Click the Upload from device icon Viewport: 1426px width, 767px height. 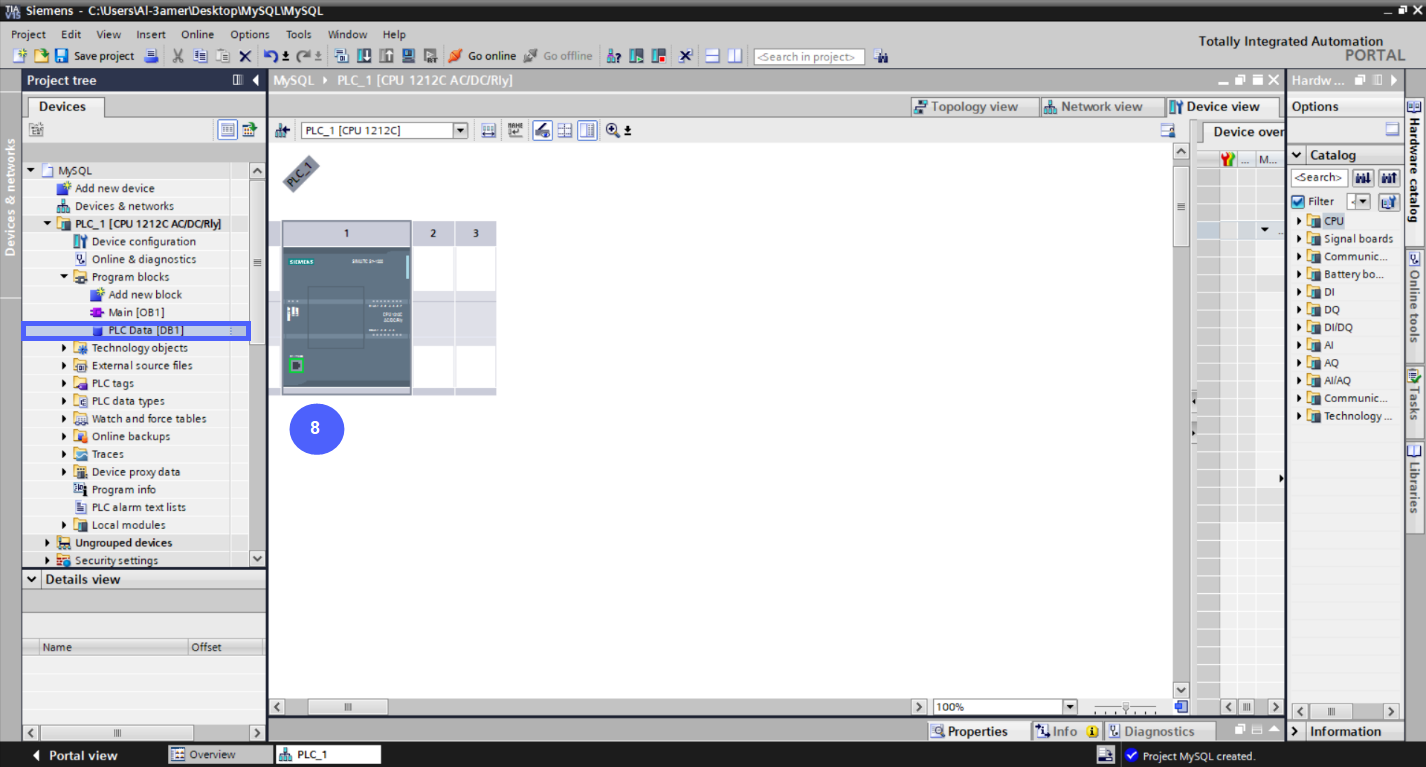pos(386,56)
